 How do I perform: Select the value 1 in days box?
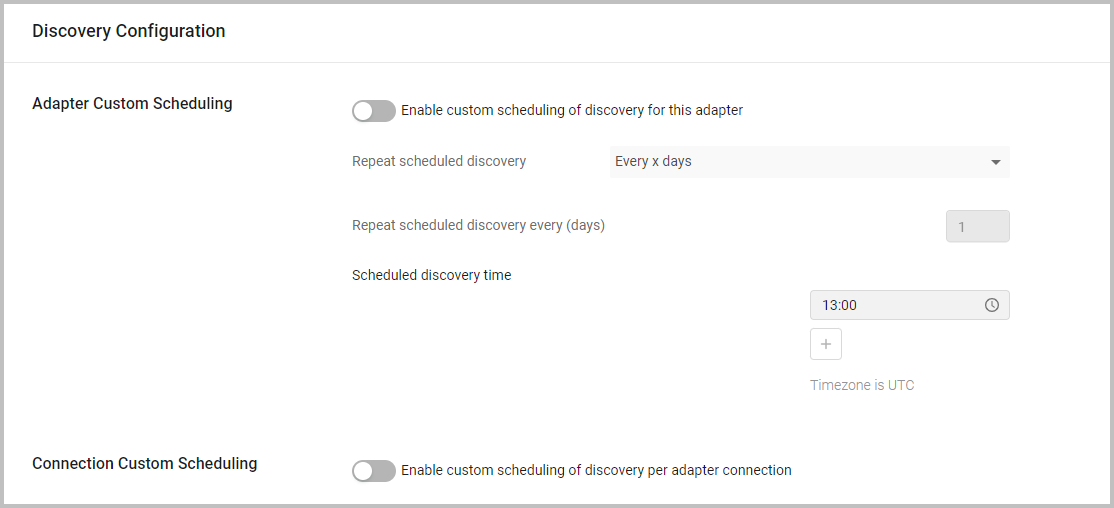click(x=962, y=227)
